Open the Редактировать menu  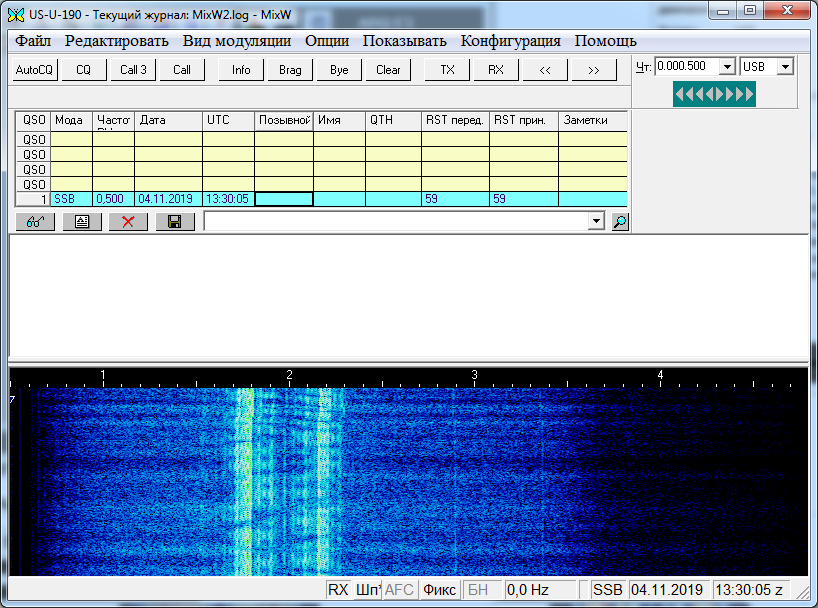[116, 41]
